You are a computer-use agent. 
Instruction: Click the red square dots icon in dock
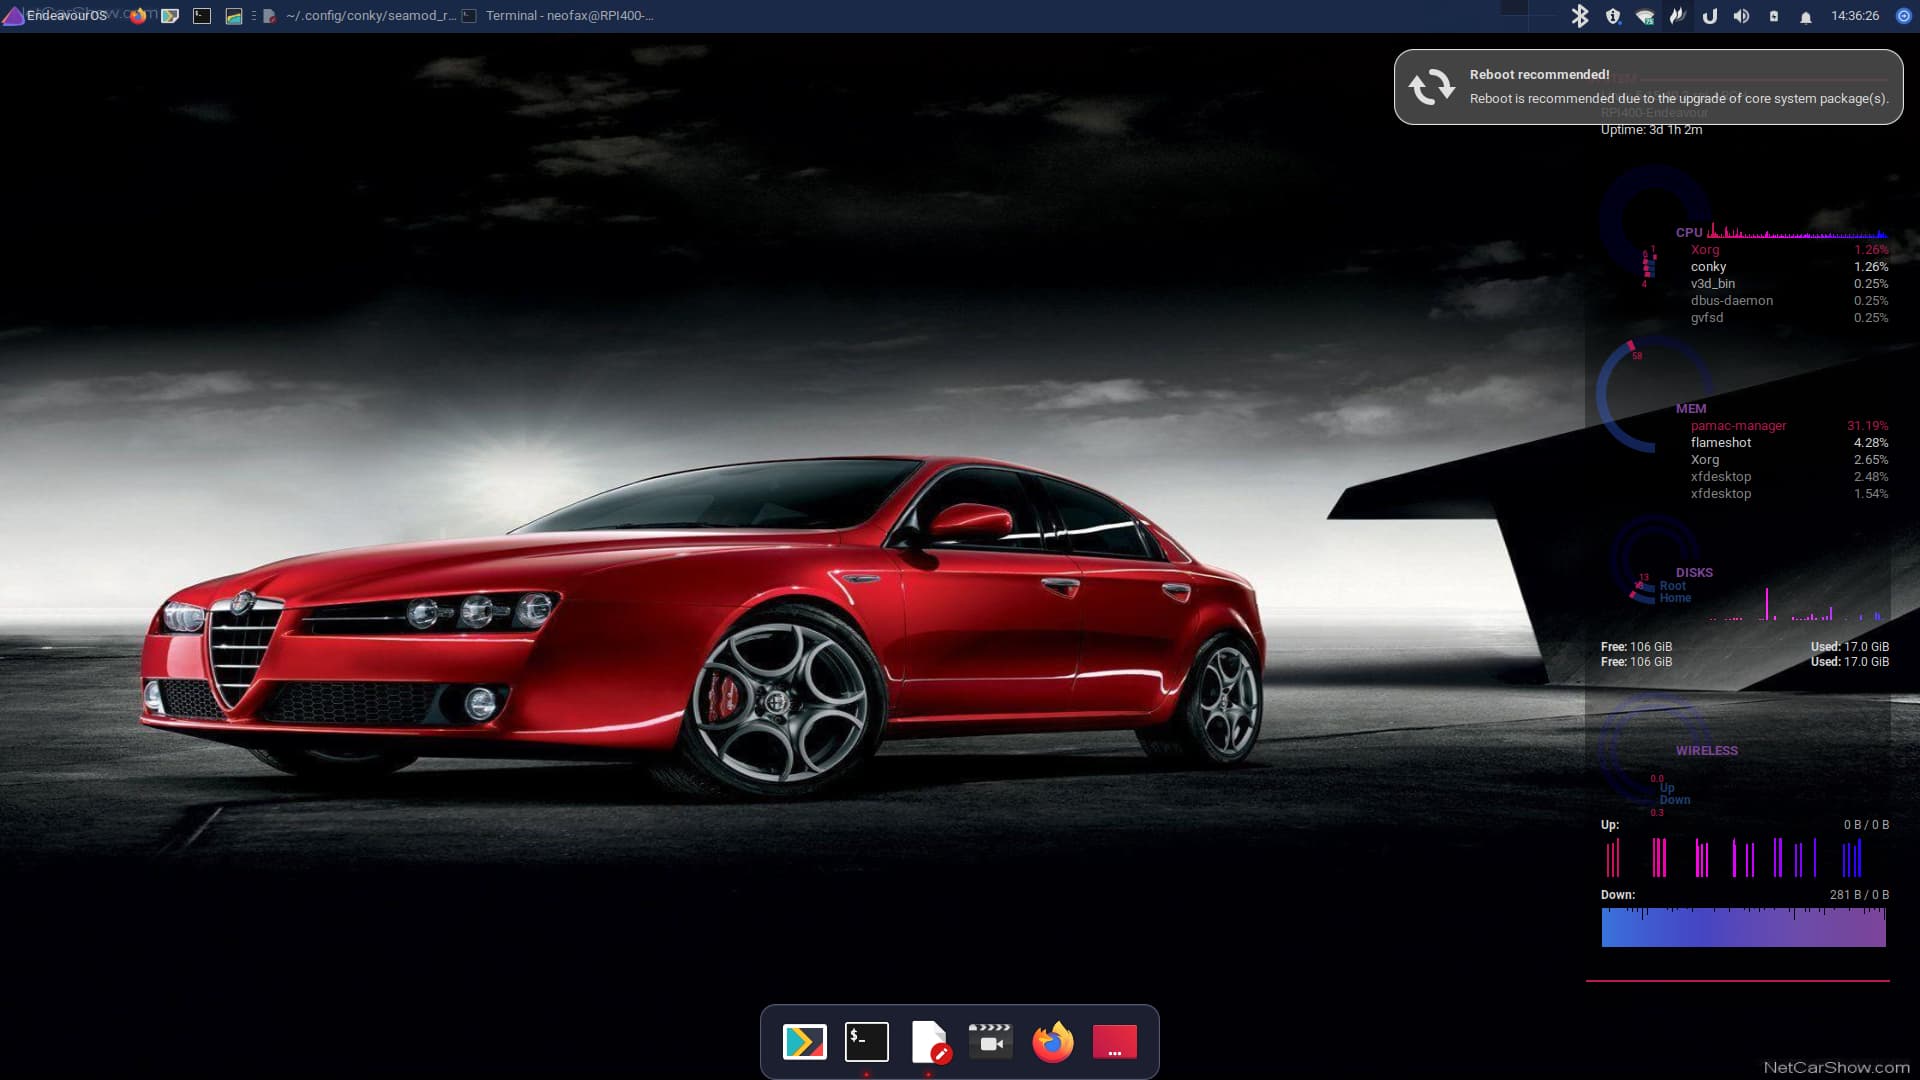(x=1115, y=1042)
